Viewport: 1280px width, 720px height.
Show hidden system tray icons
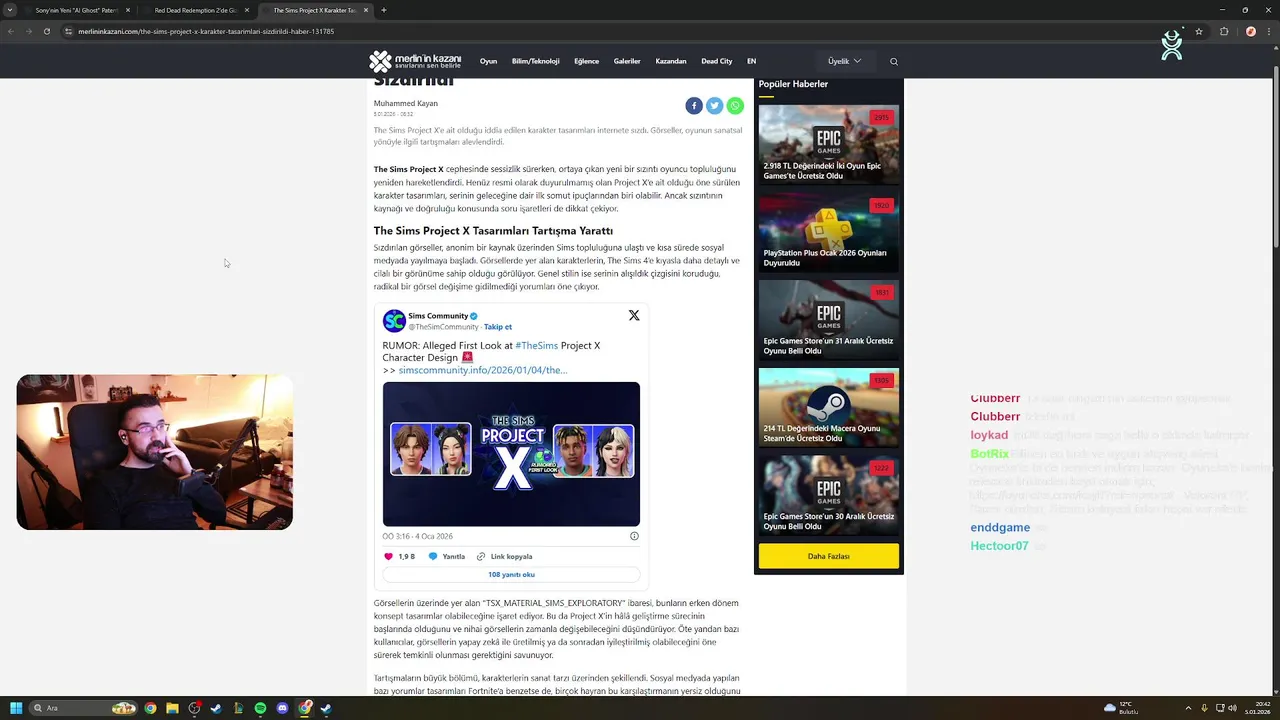tap(1188, 708)
